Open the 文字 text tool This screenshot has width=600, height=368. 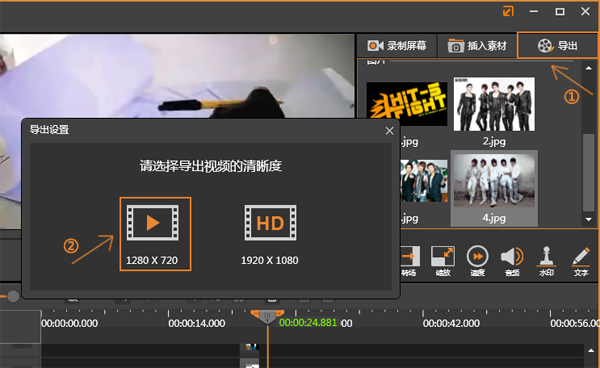pos(581,261)
